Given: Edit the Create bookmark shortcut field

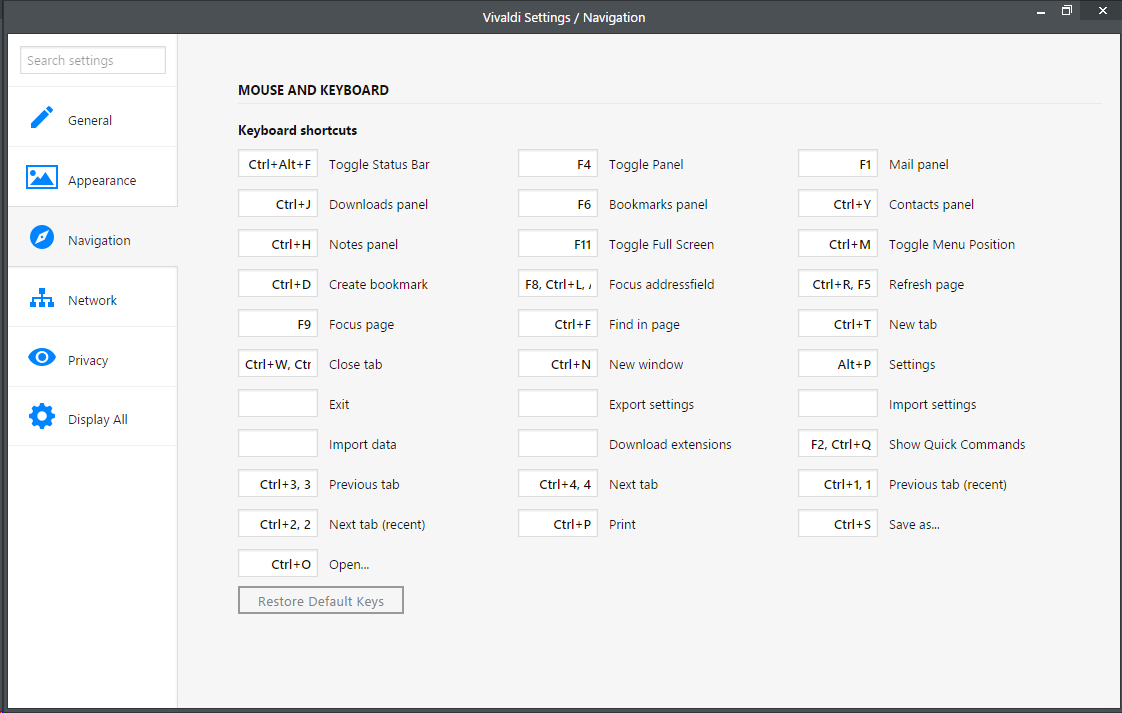Looking at the screenshot, I should [278, 284].
